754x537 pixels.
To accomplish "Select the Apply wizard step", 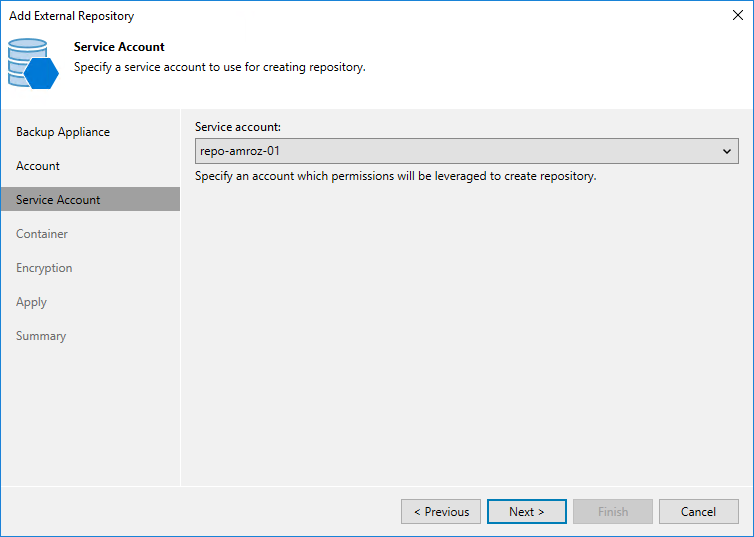I will point(32,302).
